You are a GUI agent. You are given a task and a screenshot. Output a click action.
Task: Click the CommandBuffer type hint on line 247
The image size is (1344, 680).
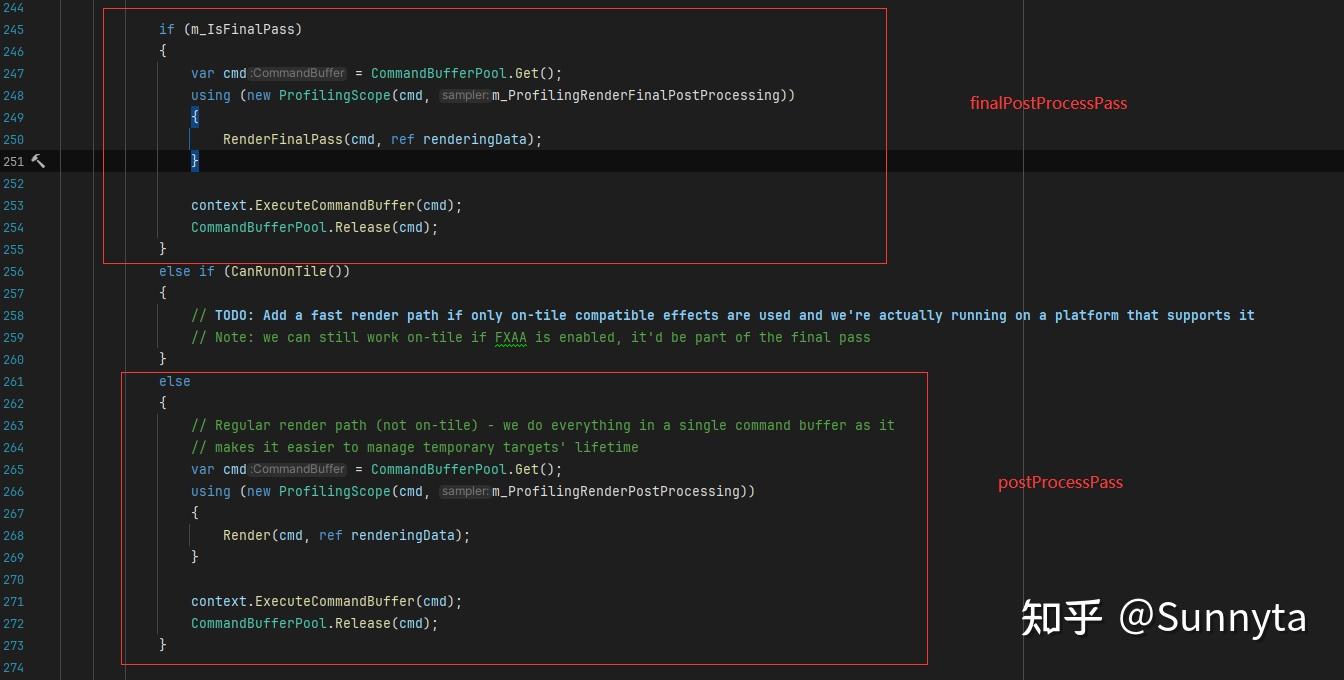coord(298,73)
